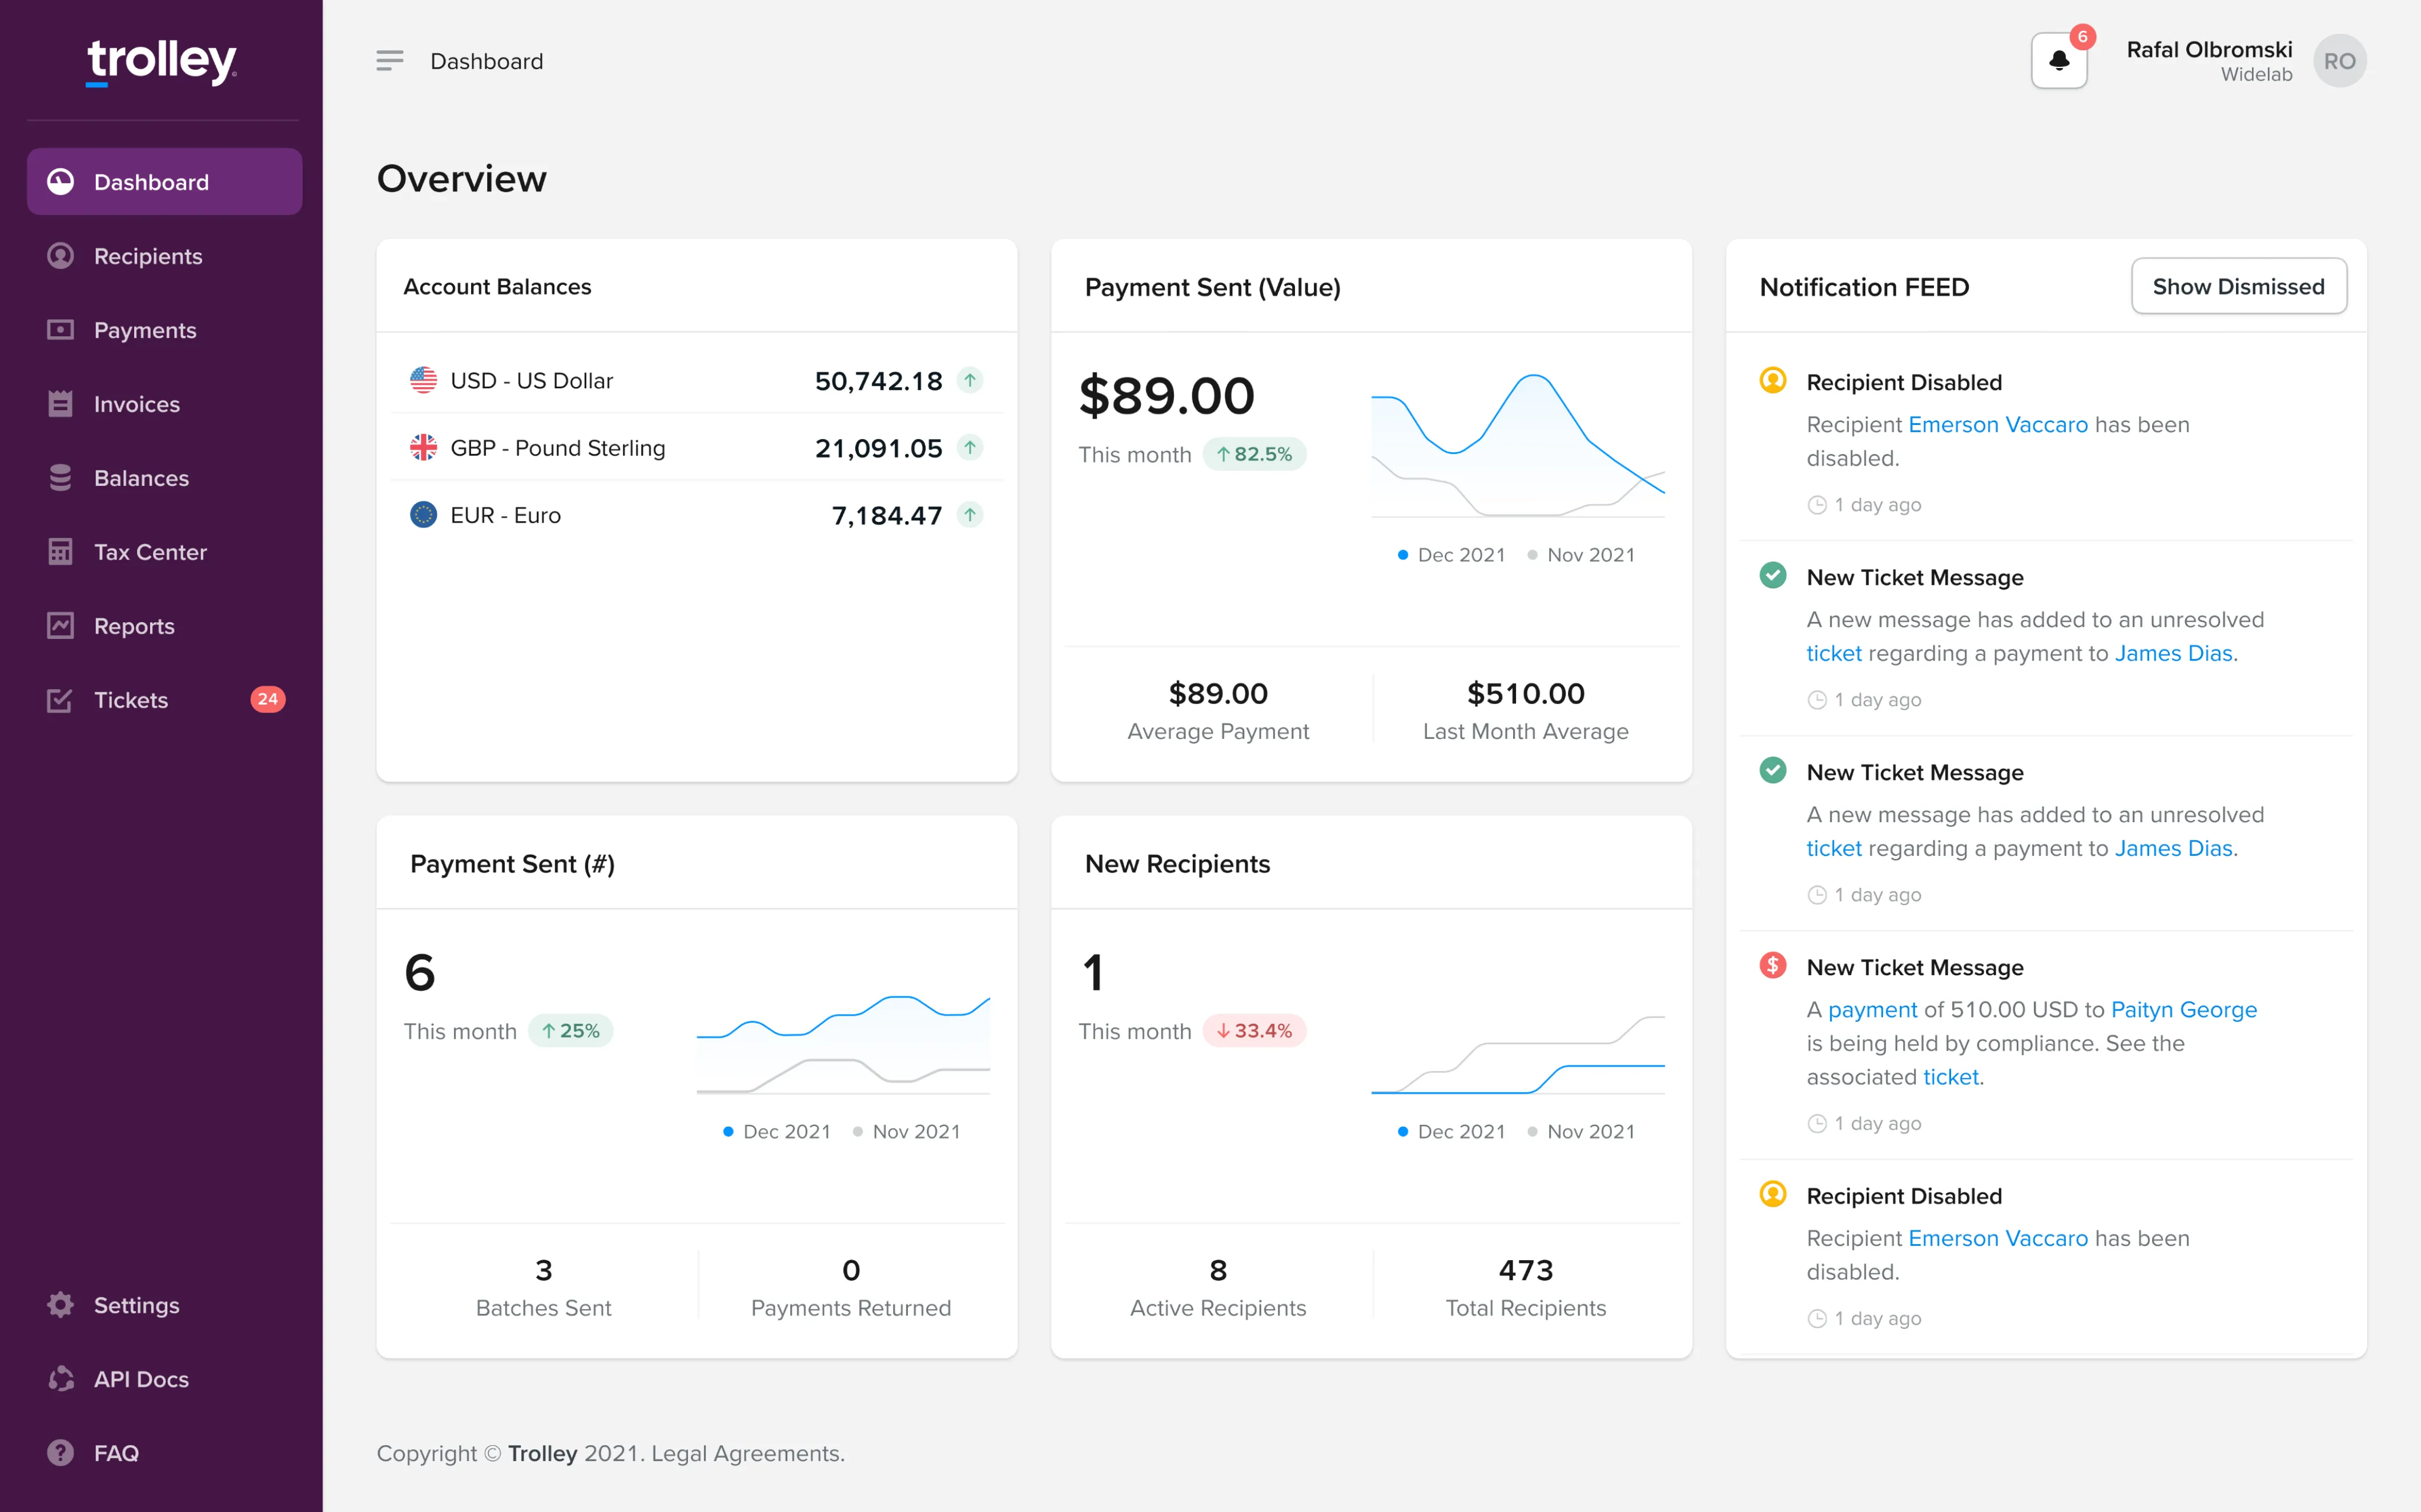2421x1512 pixels.
Task: Switch focus to the FAQ menu entry
Action: [x=116, y=1452]
